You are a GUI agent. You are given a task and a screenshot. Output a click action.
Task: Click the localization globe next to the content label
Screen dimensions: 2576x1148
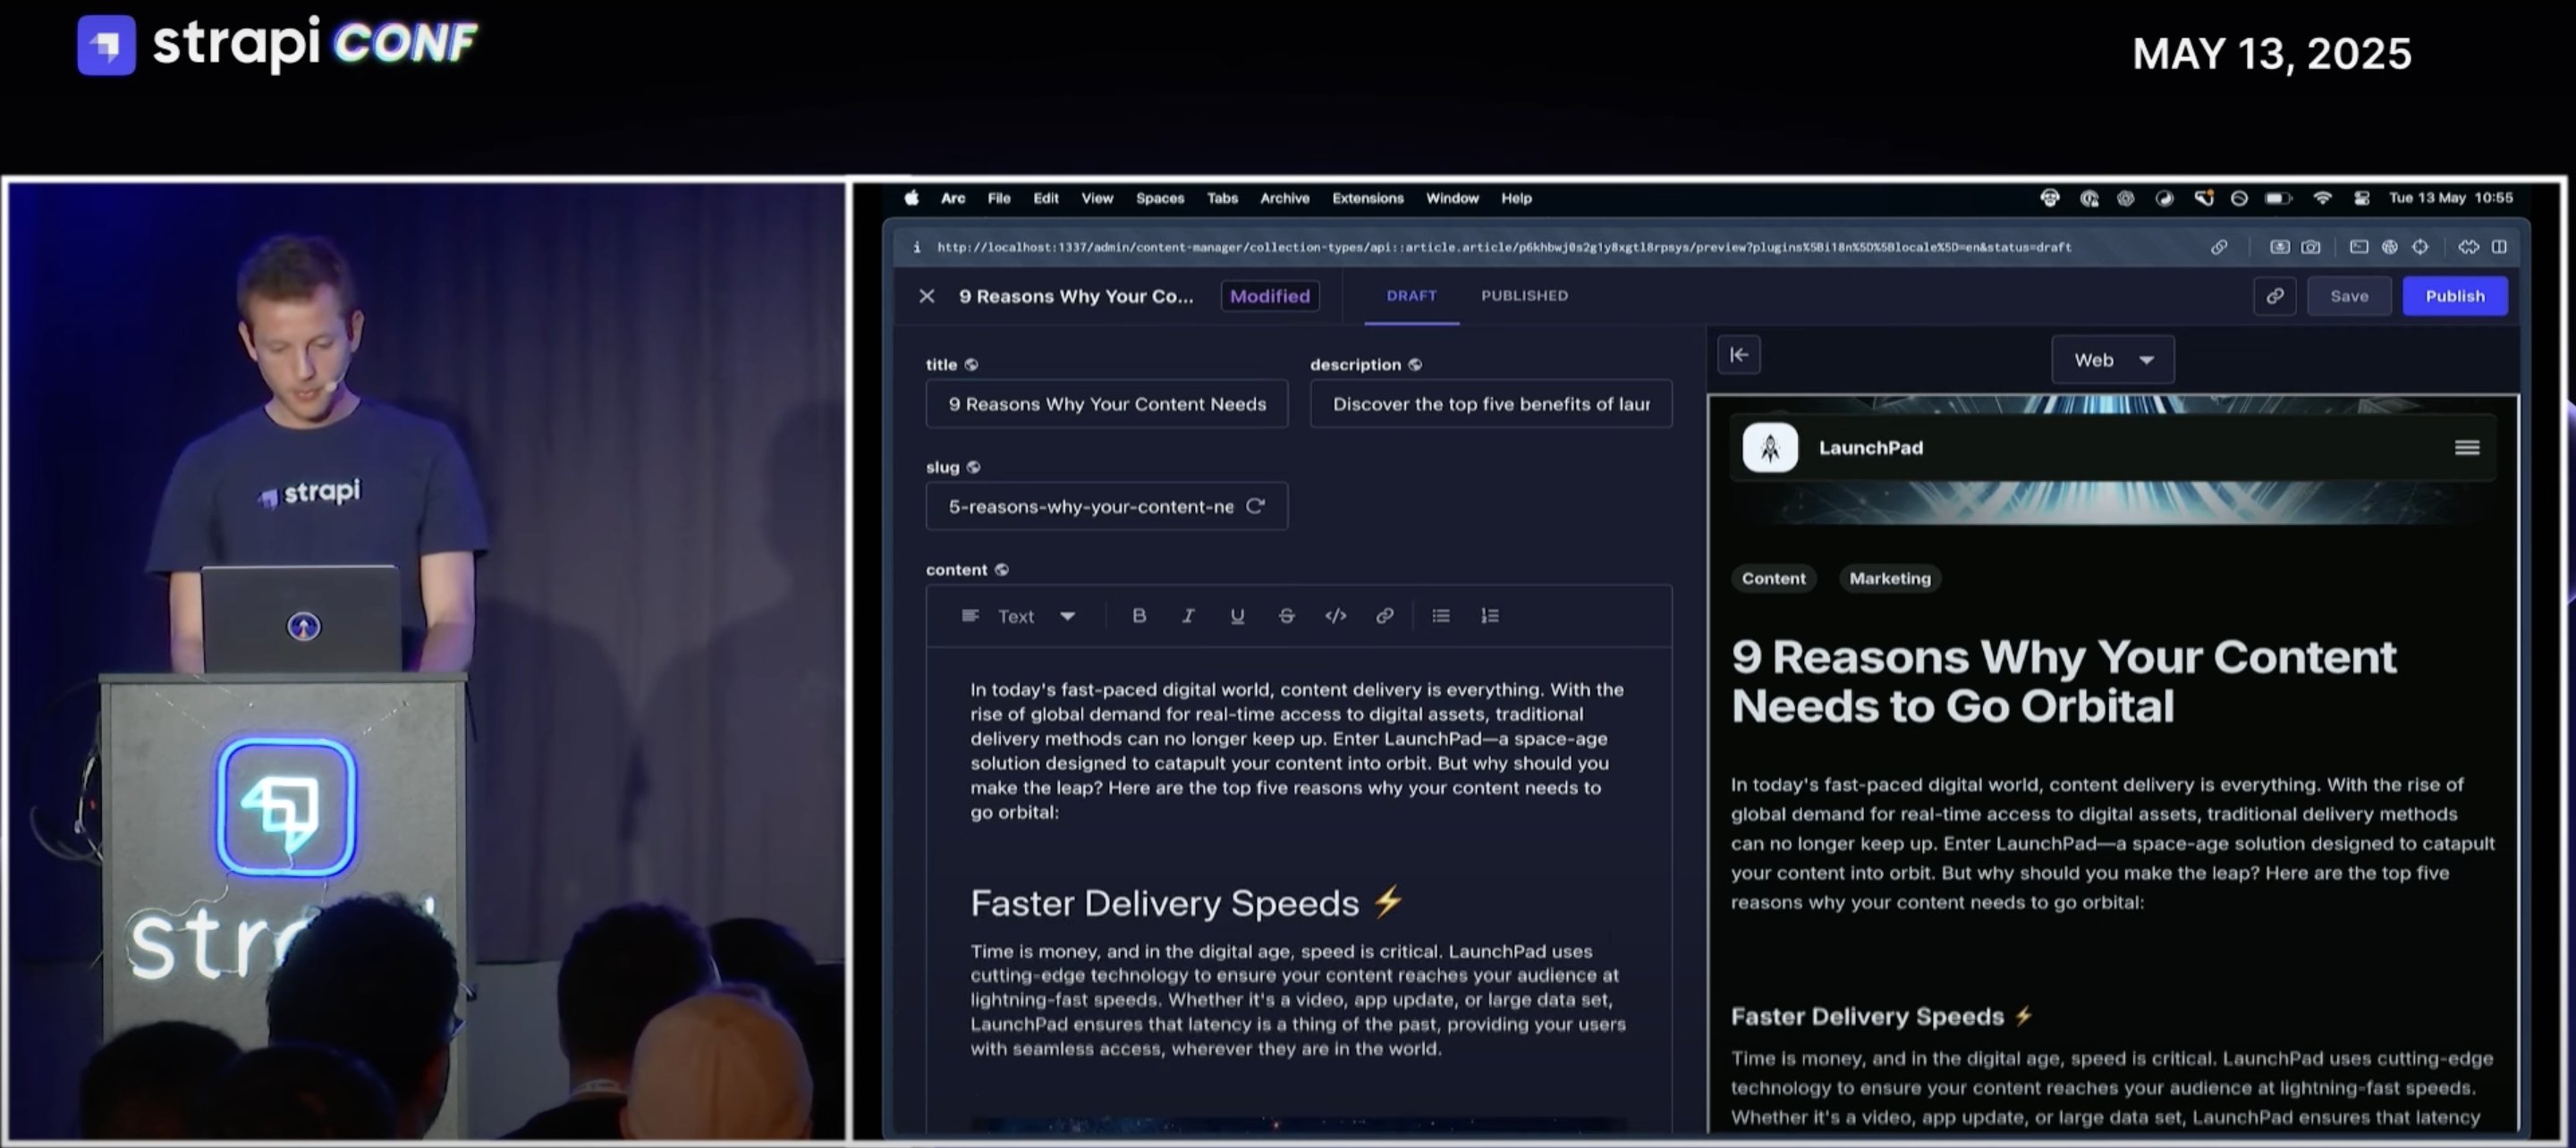(x=1002, y=570)
